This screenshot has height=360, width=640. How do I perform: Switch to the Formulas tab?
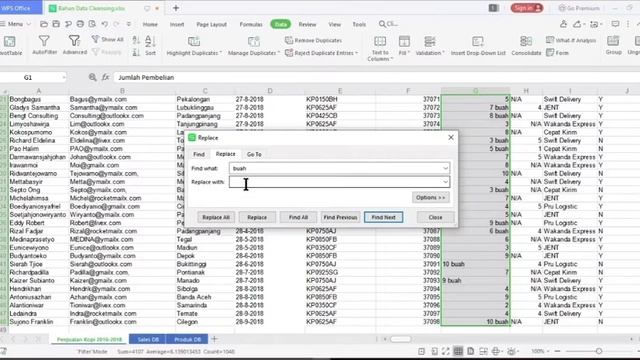[251, 24]
